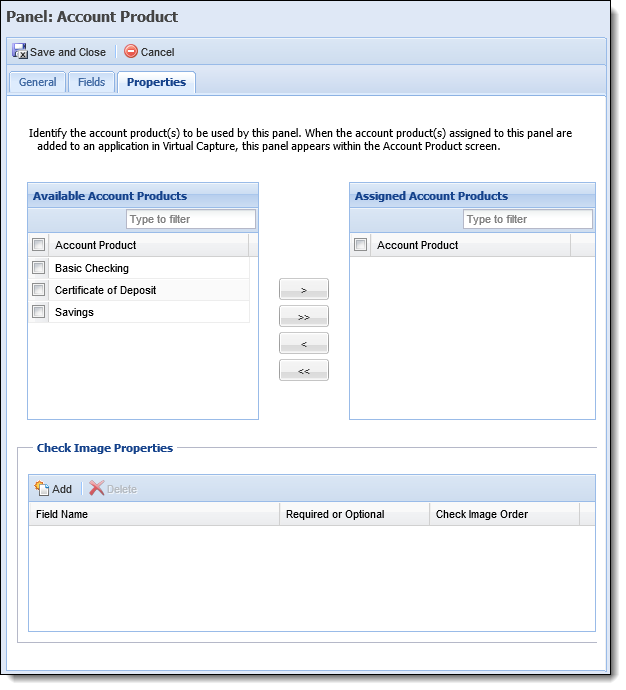Click the Add icon in Check Image Properties
The width and height of the screenshot is (626, 690).
[42, 488]
